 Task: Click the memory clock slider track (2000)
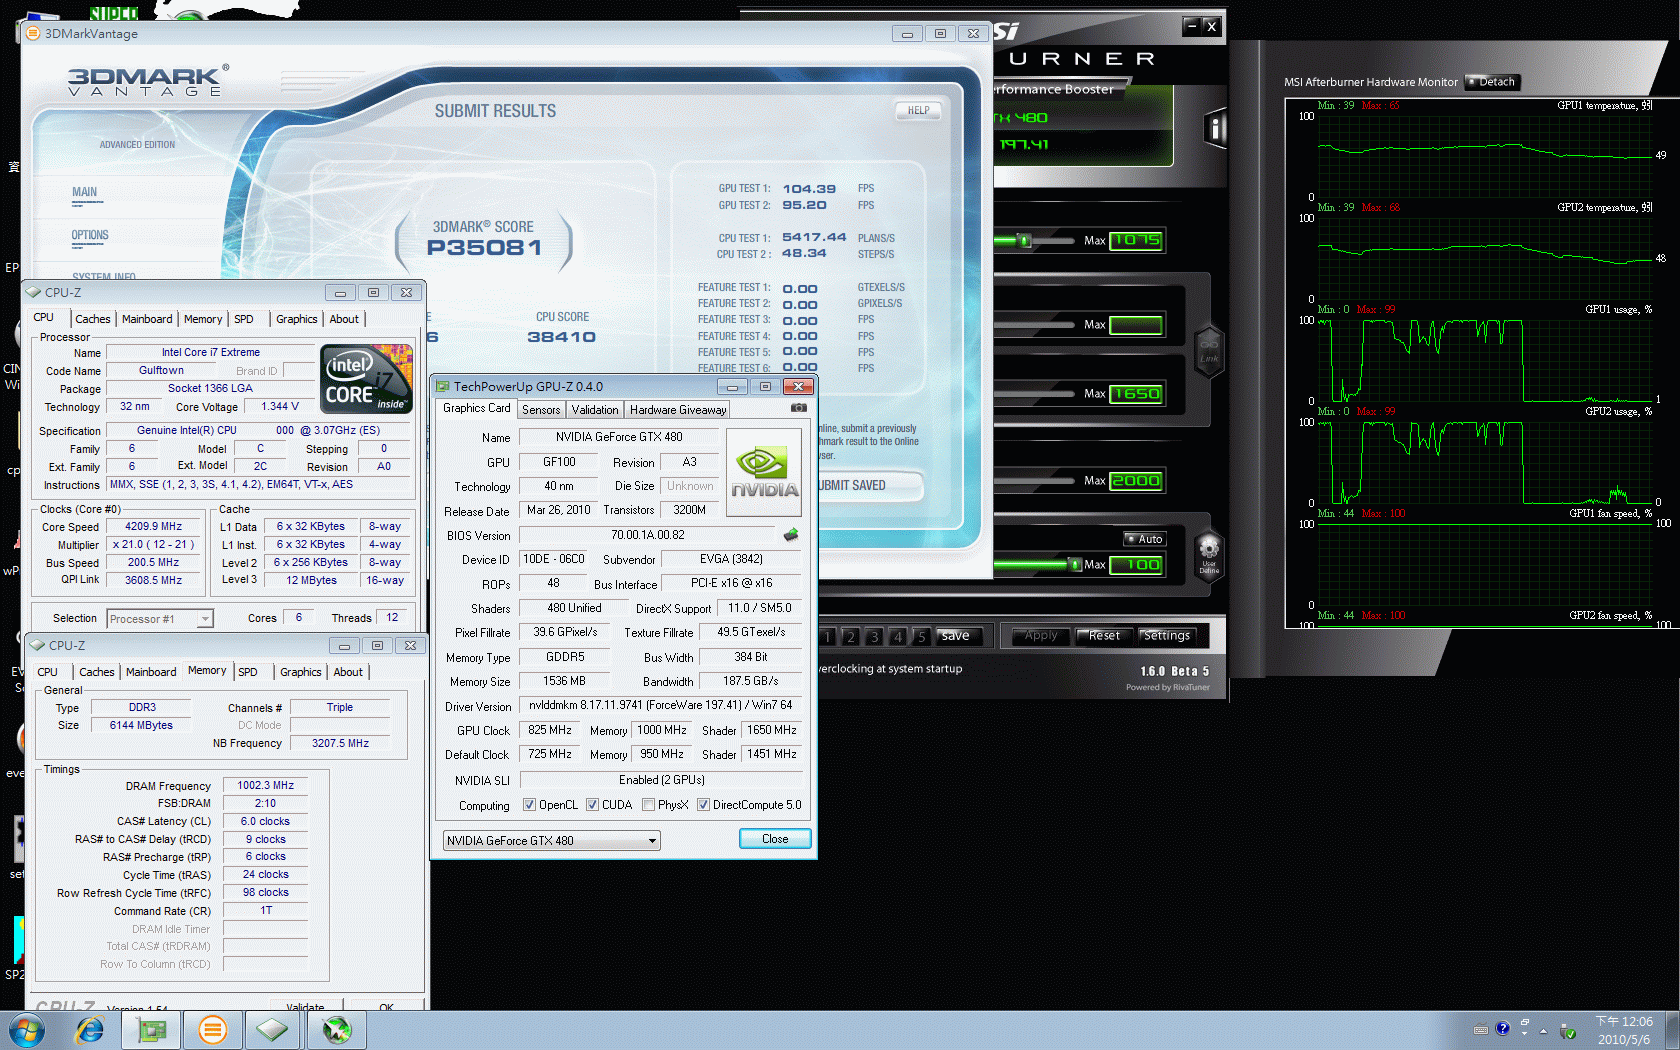pos(1036,481)
